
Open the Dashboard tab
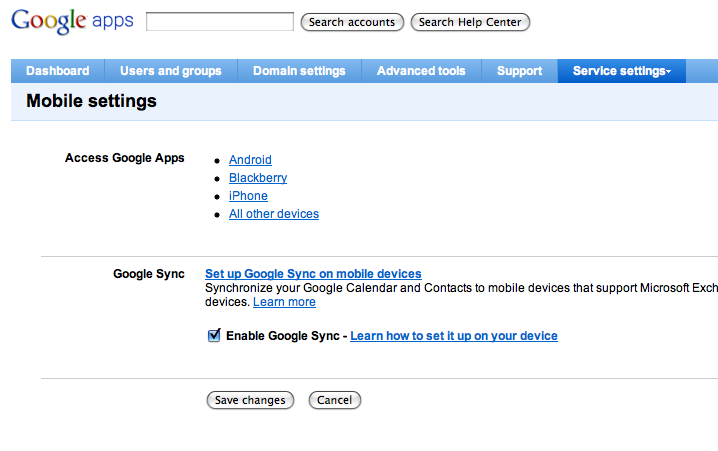coord(58,71)
